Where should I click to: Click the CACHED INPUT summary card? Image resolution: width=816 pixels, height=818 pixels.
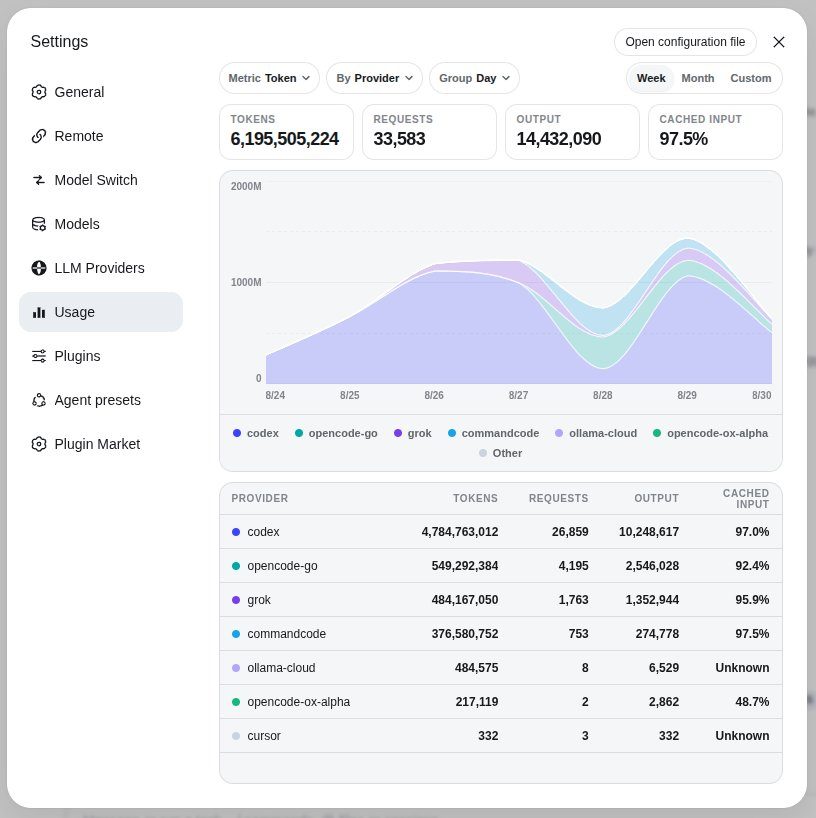point(715,132)
